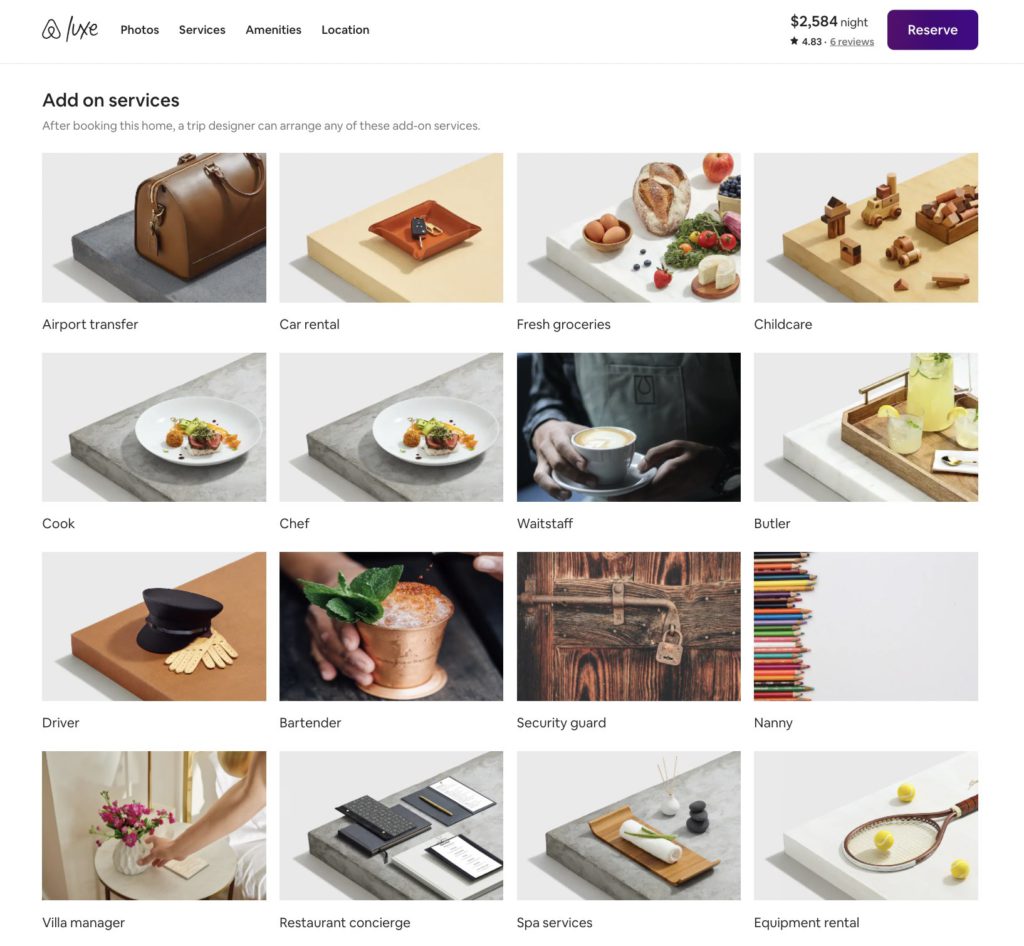Open the Butler lemonade tray image
Screen dimensions: 1024x946
tap(866, 428)
